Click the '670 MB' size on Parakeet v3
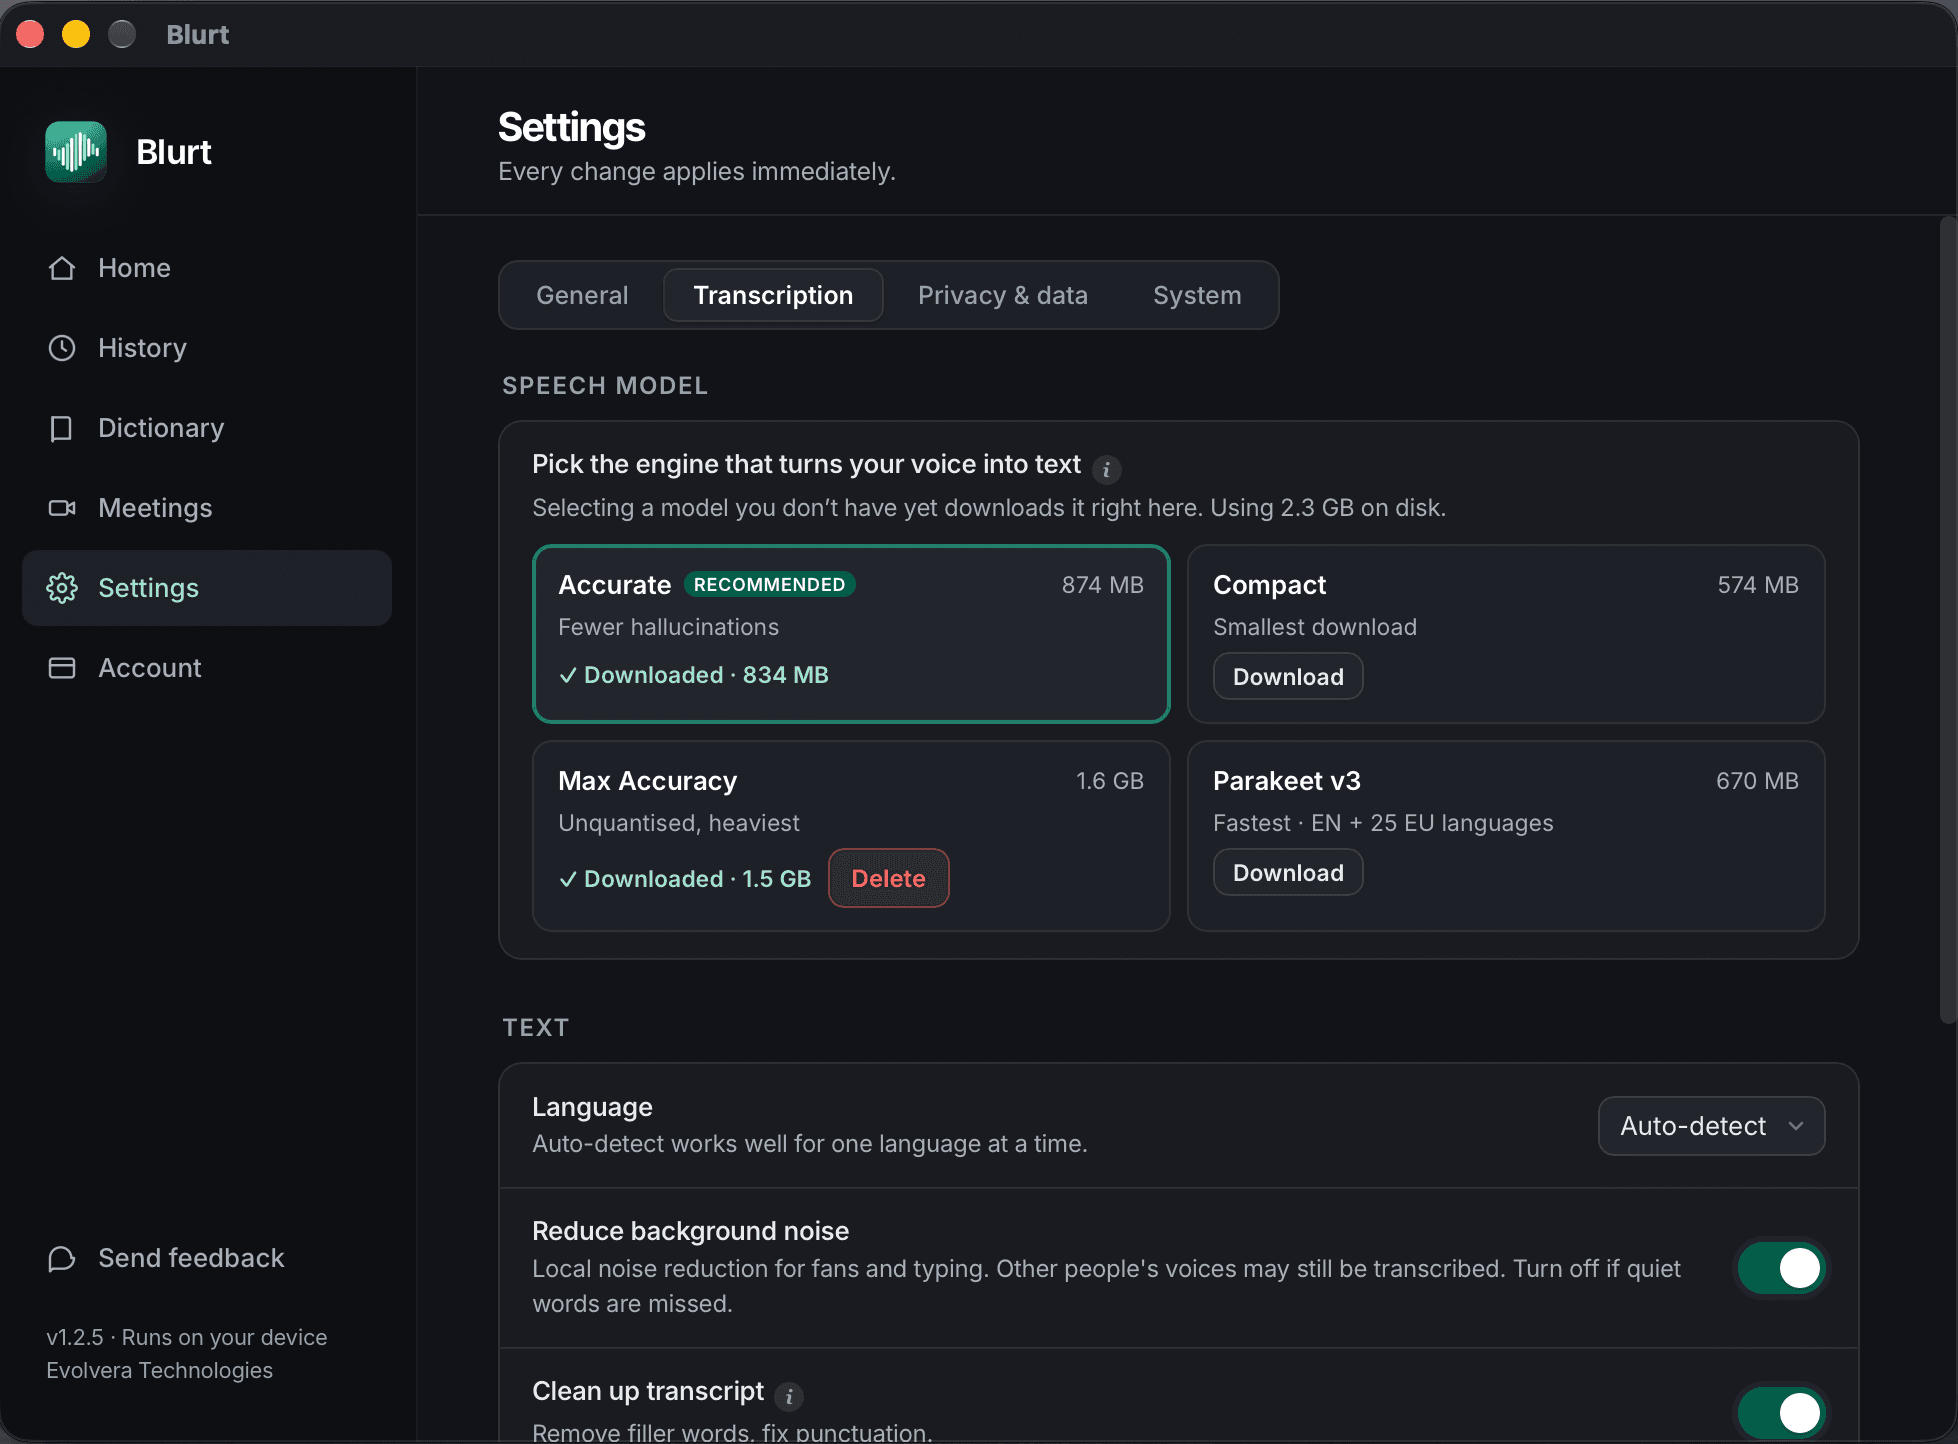 pos(1757,781)
